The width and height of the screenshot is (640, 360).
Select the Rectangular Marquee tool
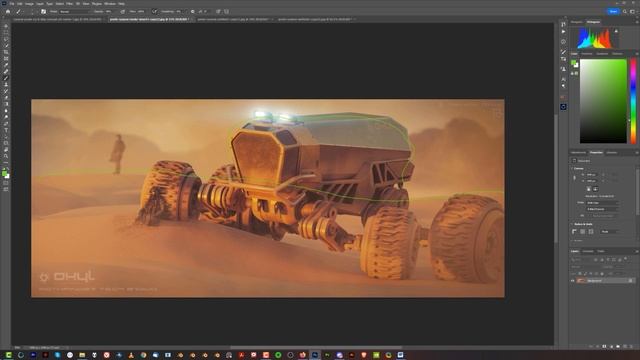point(6,32)
